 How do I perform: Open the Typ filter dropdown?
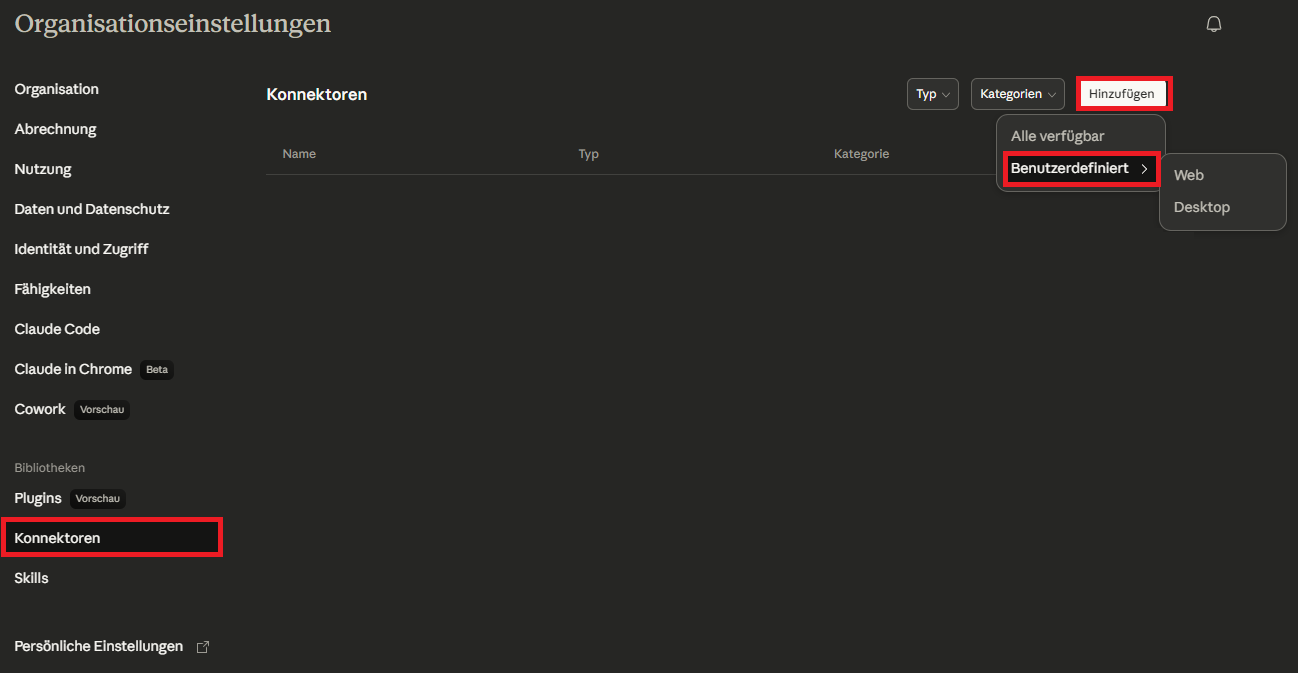click(x=932, y=94)
